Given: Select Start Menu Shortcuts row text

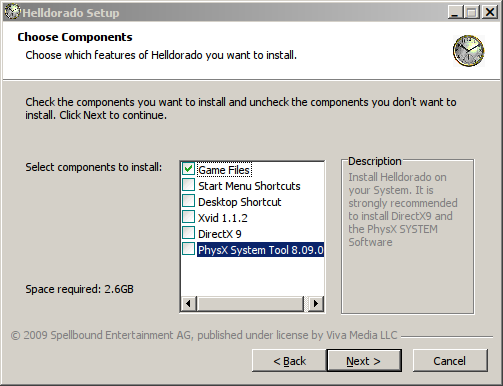Looking at the screenshot, I should [x=249, y=186].
